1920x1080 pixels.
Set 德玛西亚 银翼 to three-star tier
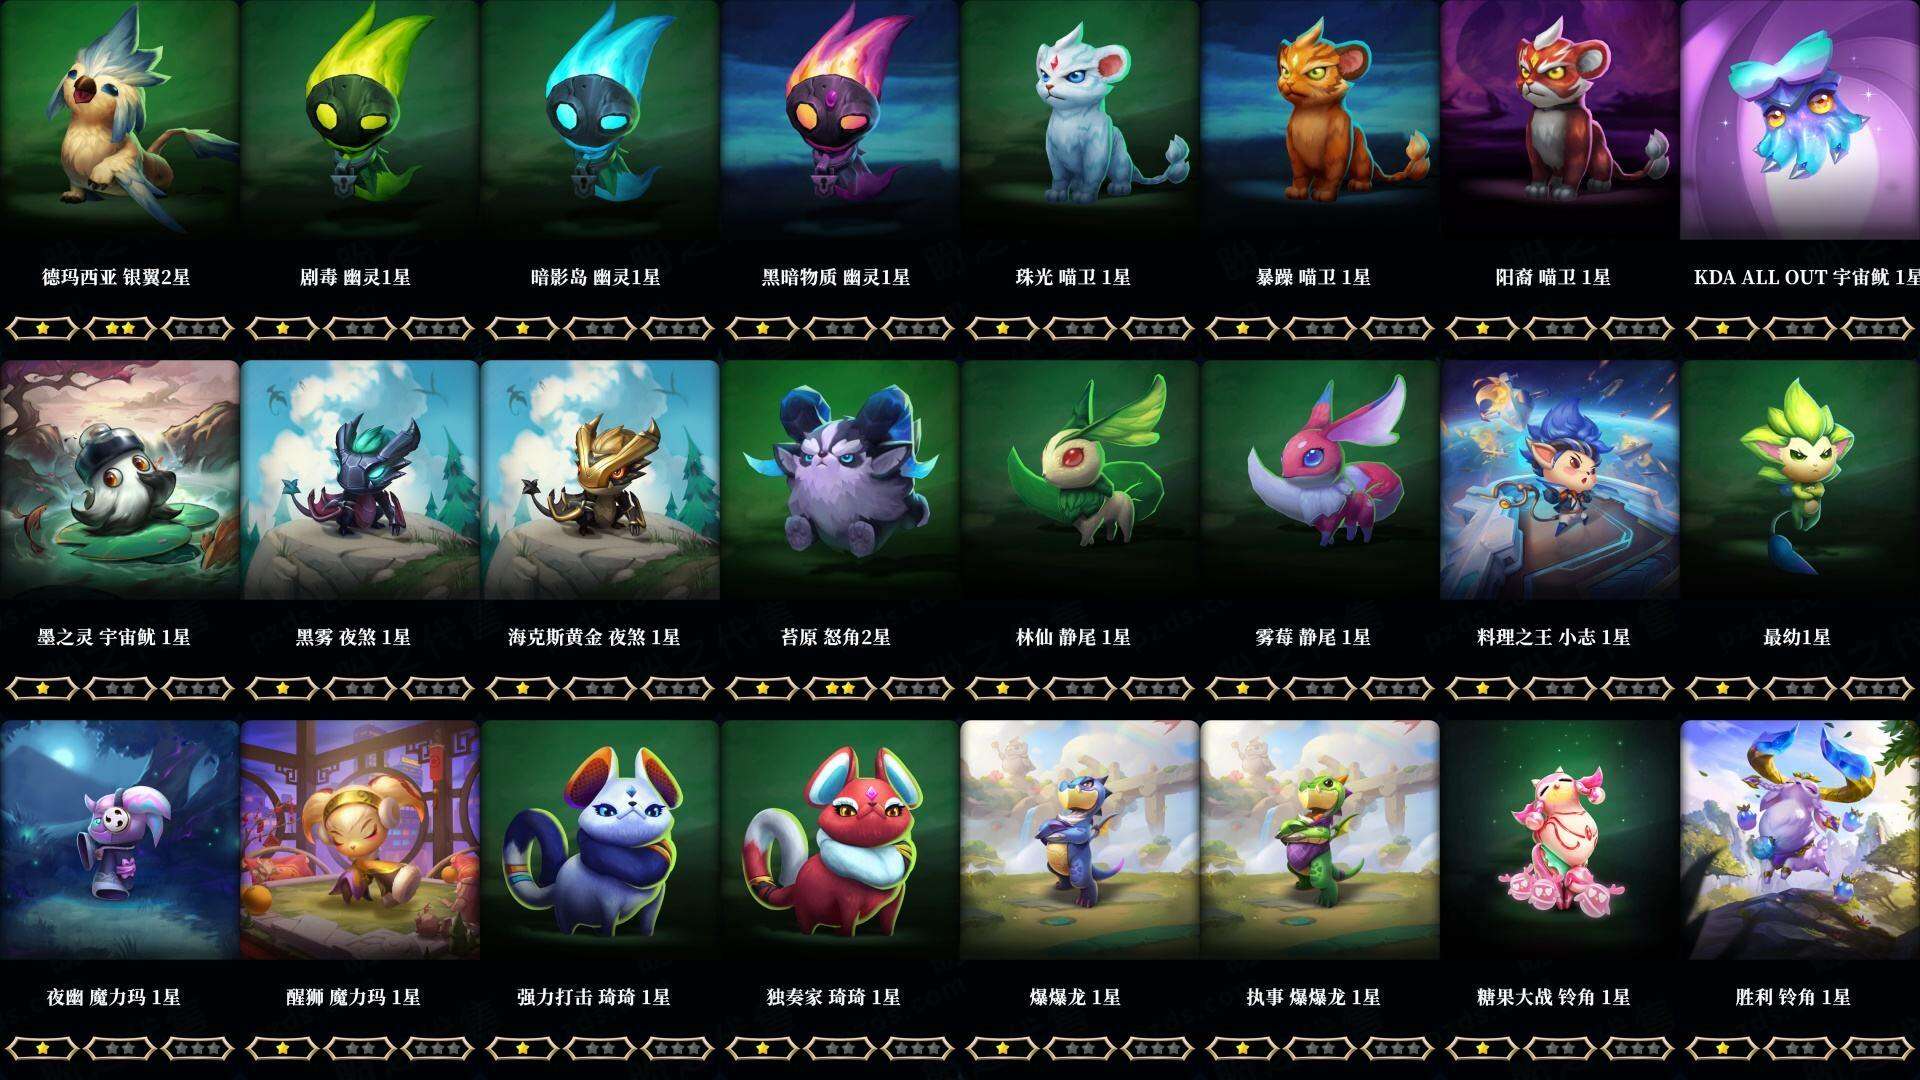pyautogui.click(x=198, y=328)
